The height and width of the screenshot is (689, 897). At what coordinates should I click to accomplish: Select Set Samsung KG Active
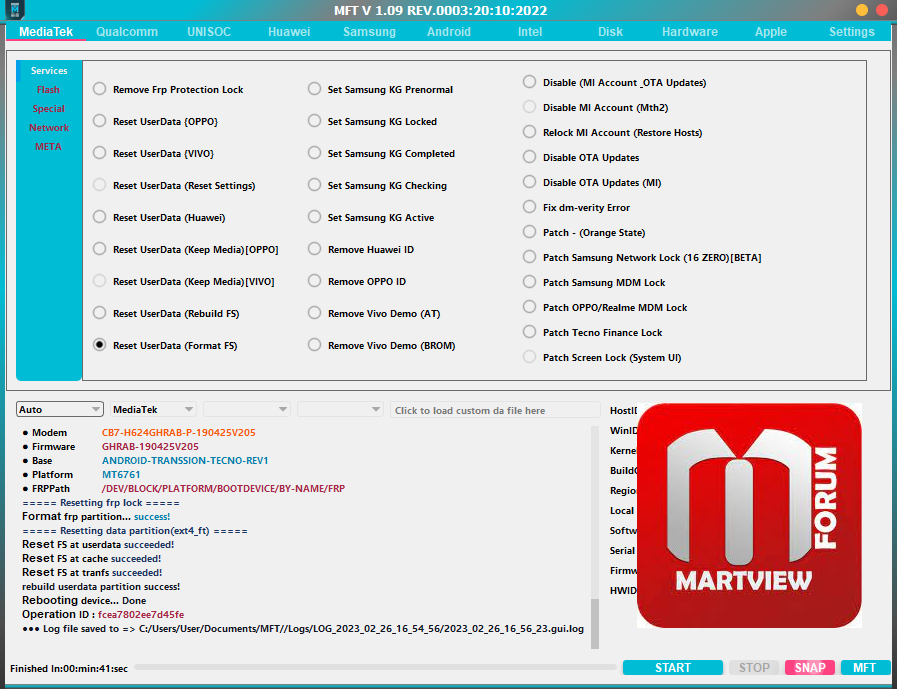(371, 217)
